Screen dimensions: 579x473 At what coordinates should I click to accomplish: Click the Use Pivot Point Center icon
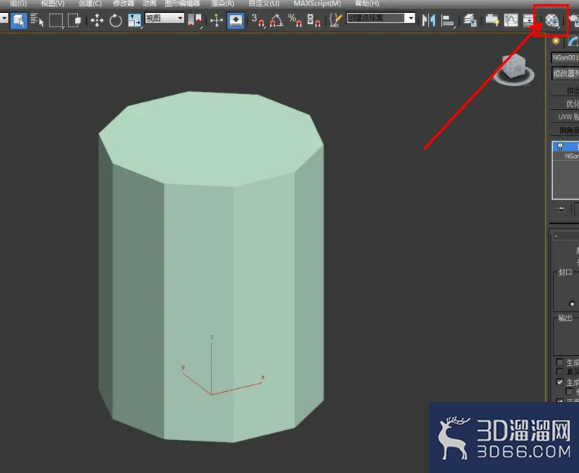point(195,20)
